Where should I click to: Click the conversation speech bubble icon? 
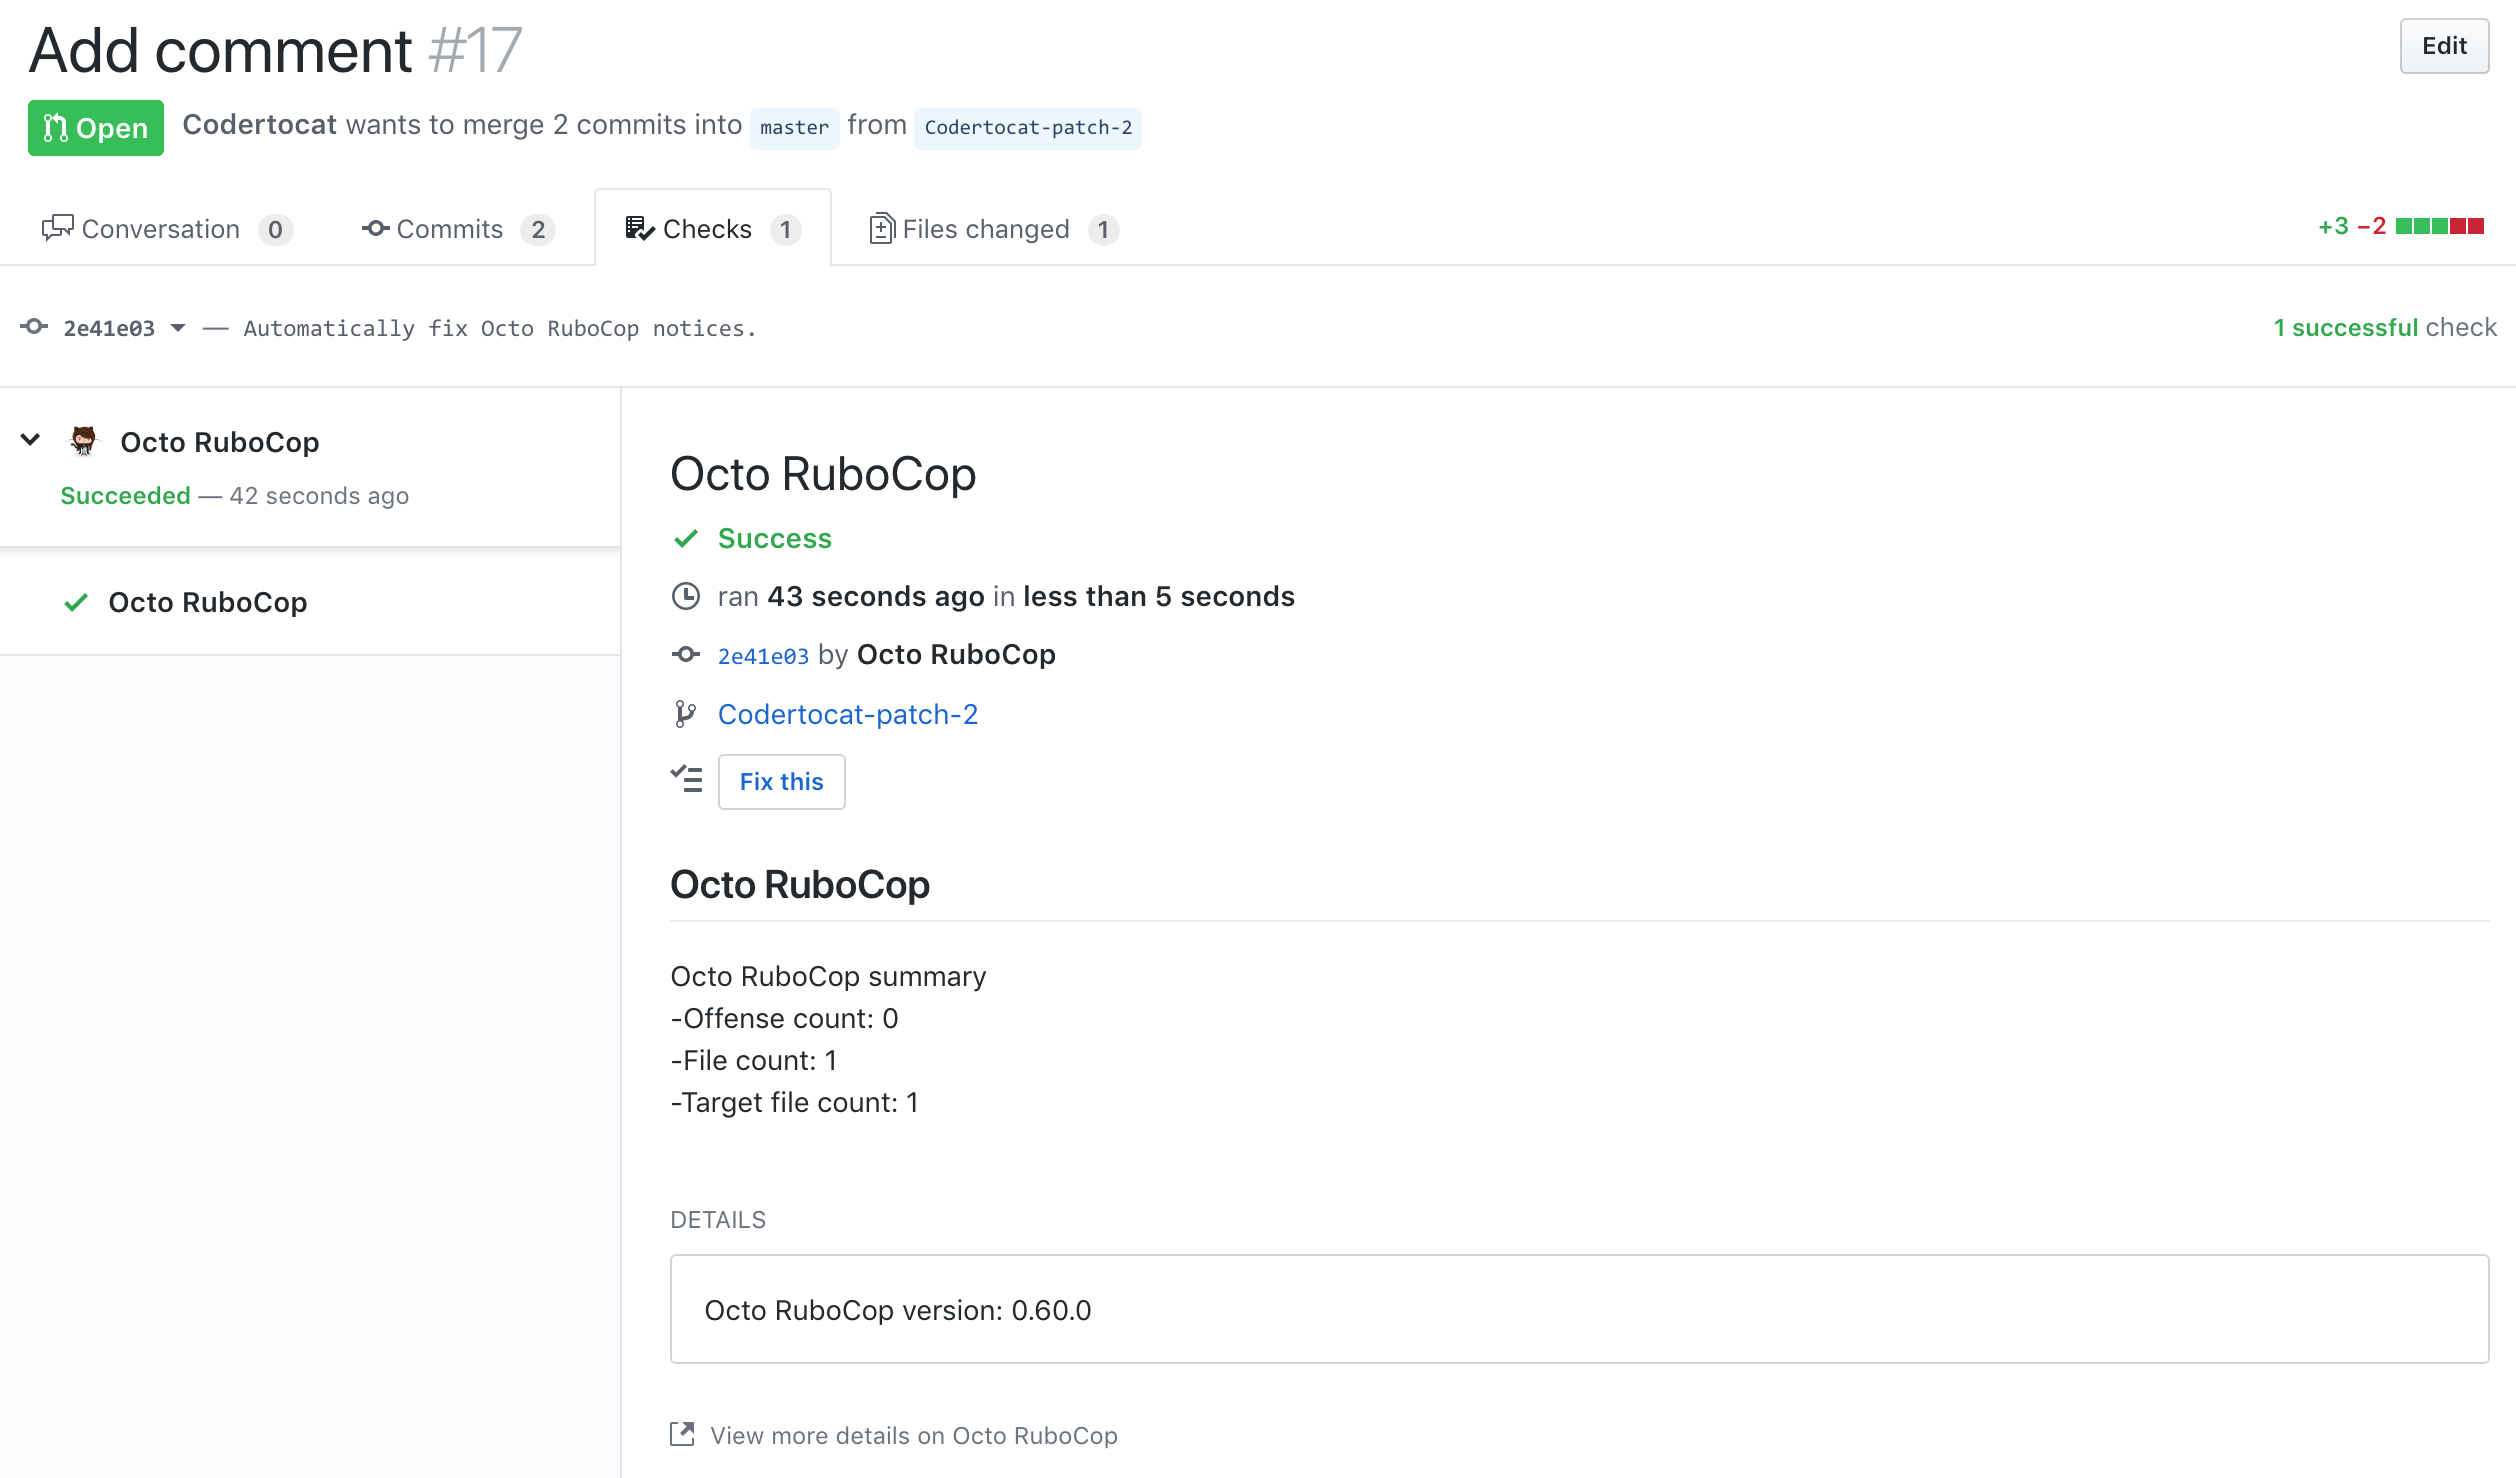pos(58,227)
